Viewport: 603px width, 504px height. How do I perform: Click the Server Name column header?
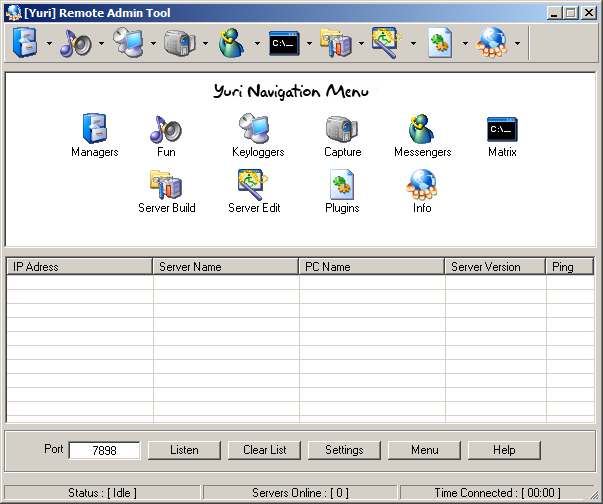coord(226,267)
